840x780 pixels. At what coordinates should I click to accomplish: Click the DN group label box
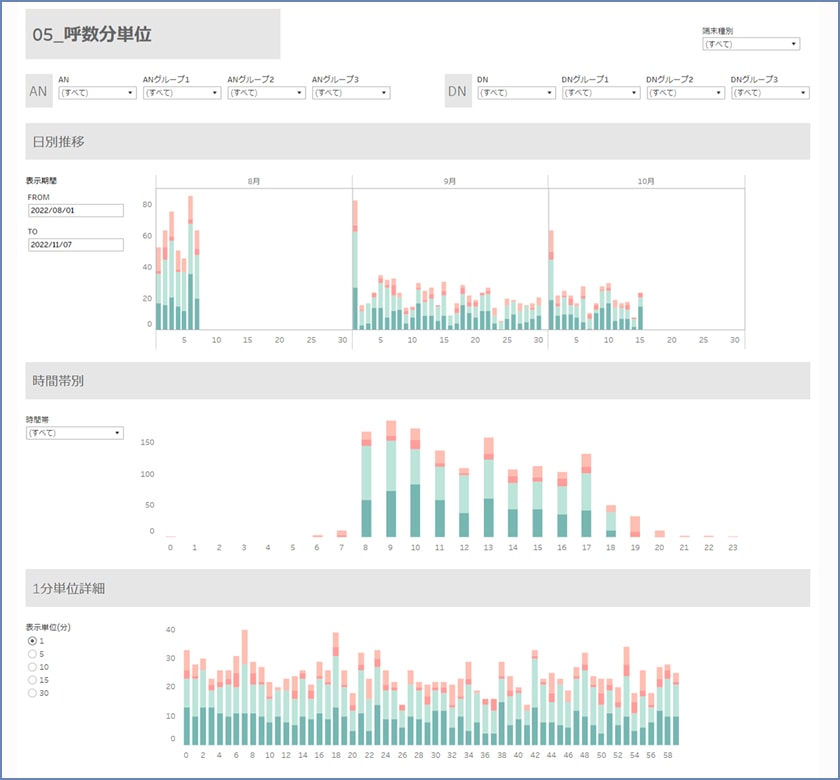(x=458, y=91)
